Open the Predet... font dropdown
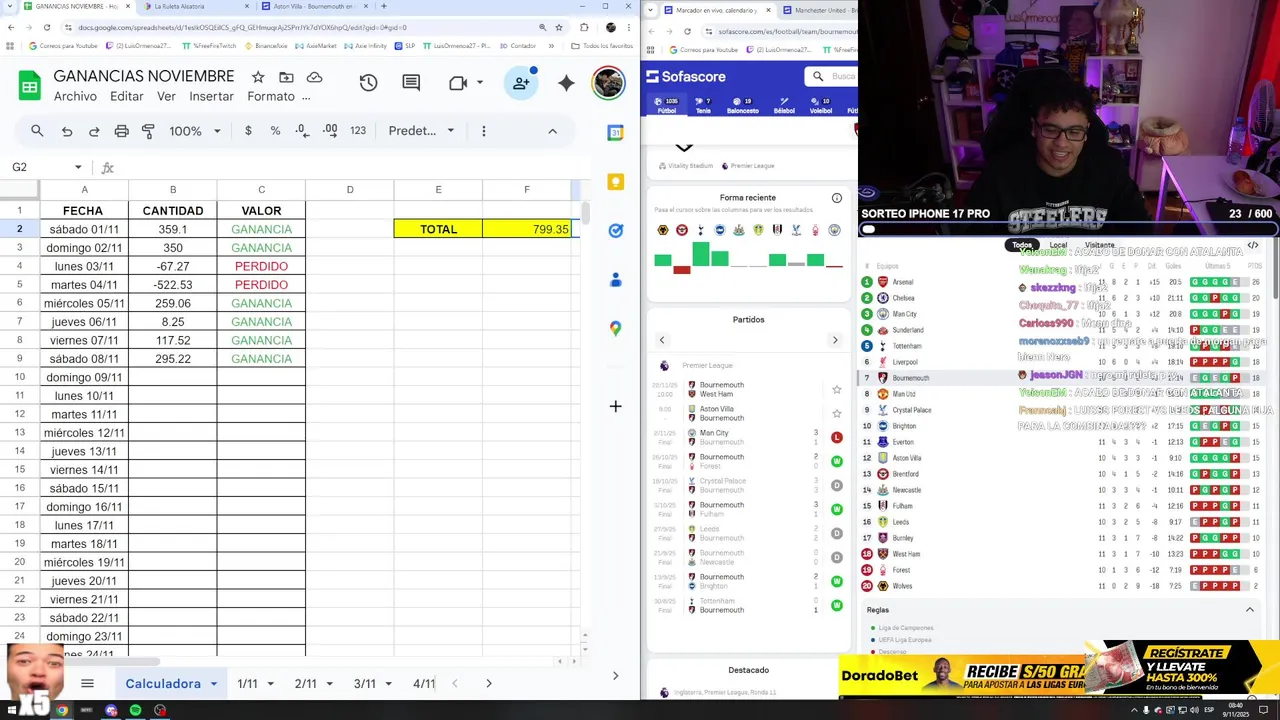 click(x=421, y=131)
